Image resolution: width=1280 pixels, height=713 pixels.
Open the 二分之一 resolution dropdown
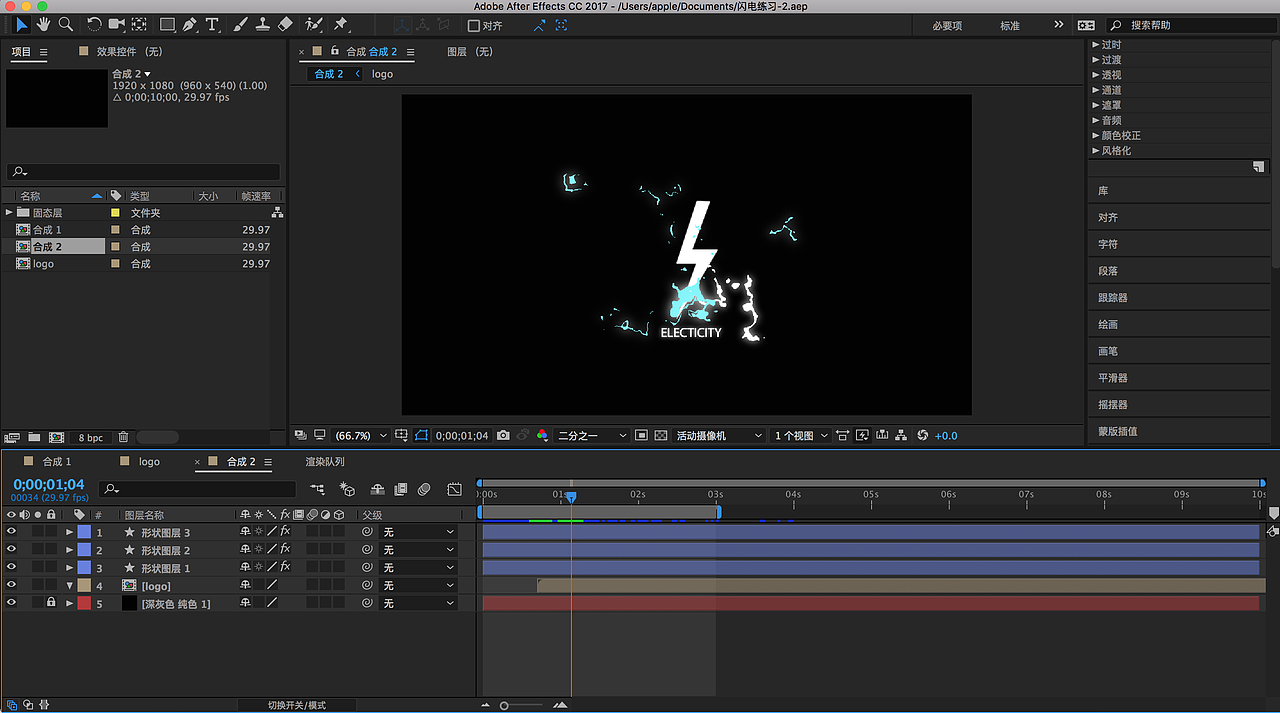592,435
